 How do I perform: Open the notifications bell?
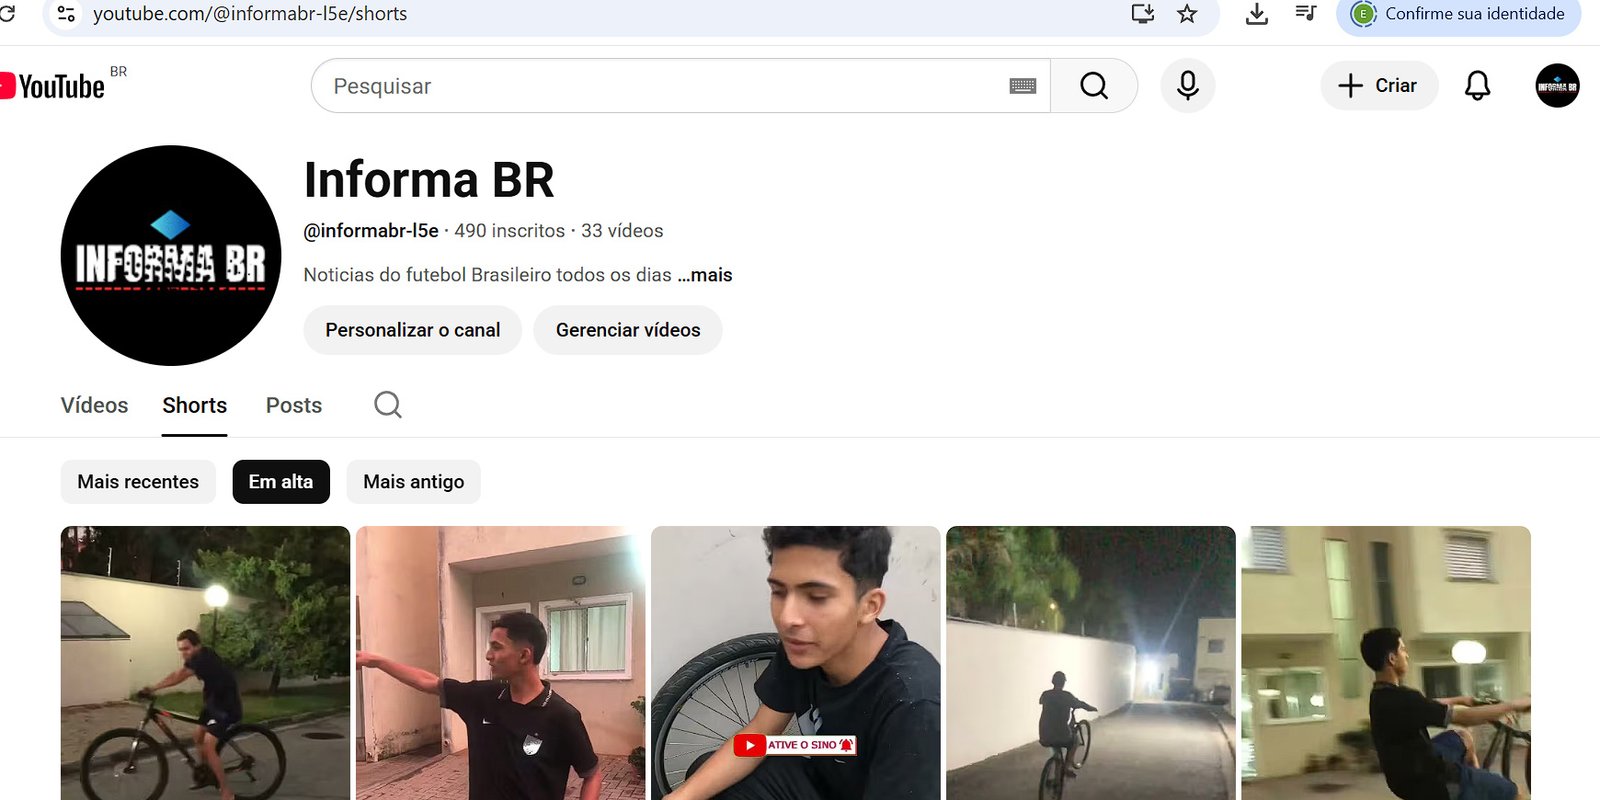pyautogui.click(x=1477, y=86)
